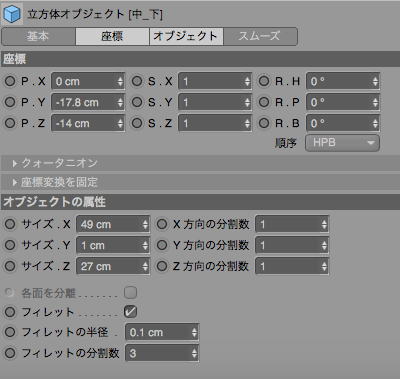Viewport: 400px width, 379px height.
Task: Toggle the R.B keyframe dot
Action: pyautogui.click(x=264, y=123)
